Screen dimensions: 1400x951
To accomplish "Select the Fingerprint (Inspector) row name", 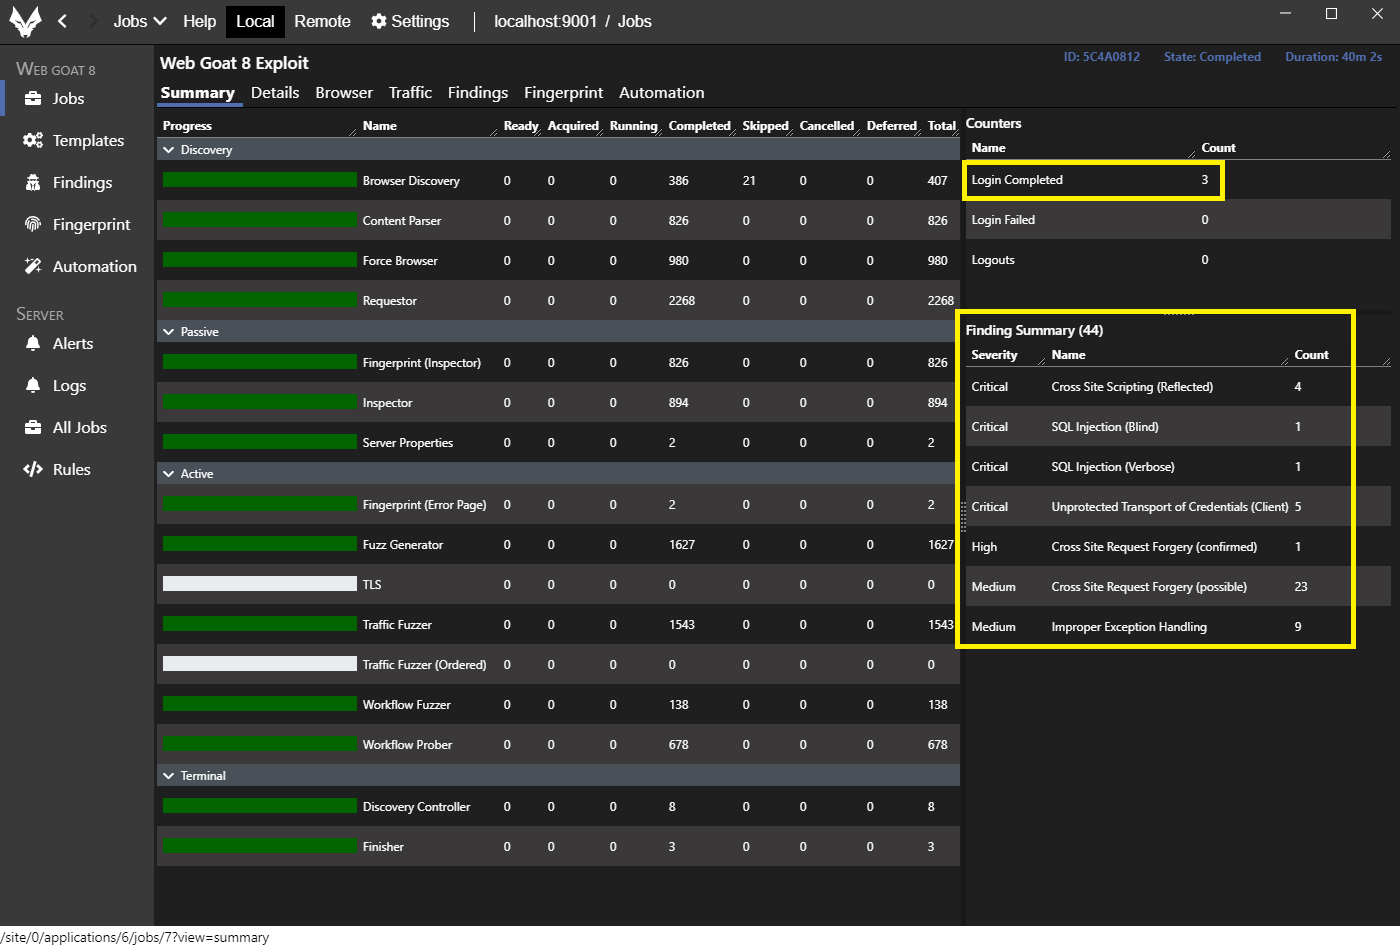I will coord(422,363).
